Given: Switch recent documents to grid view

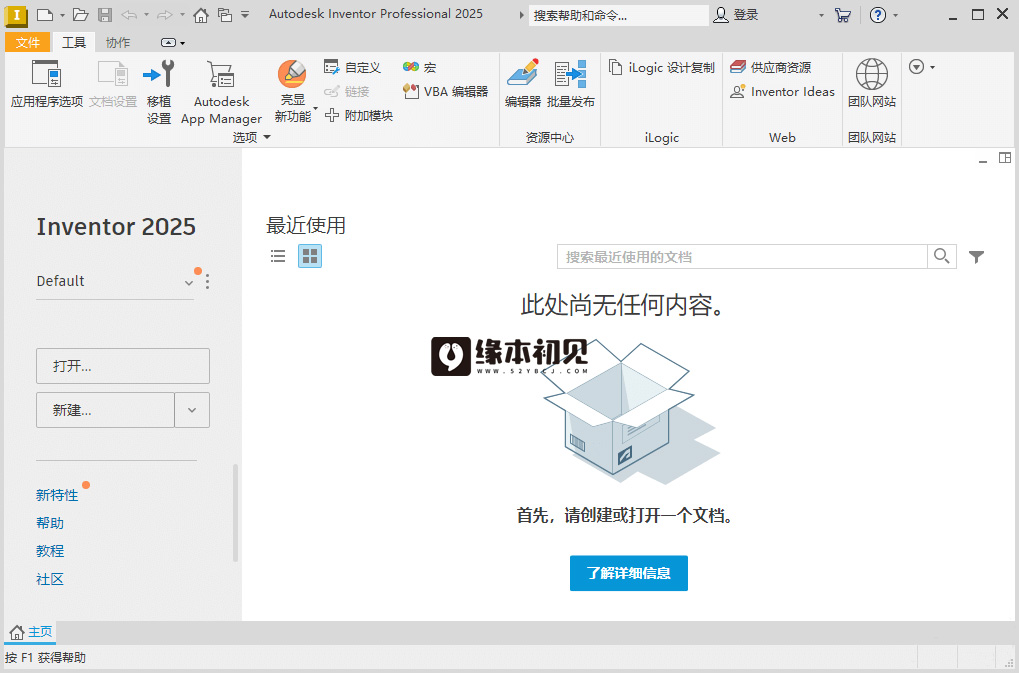Looking at the screenshot, I should pyautogui.click(x=310, y=256).
